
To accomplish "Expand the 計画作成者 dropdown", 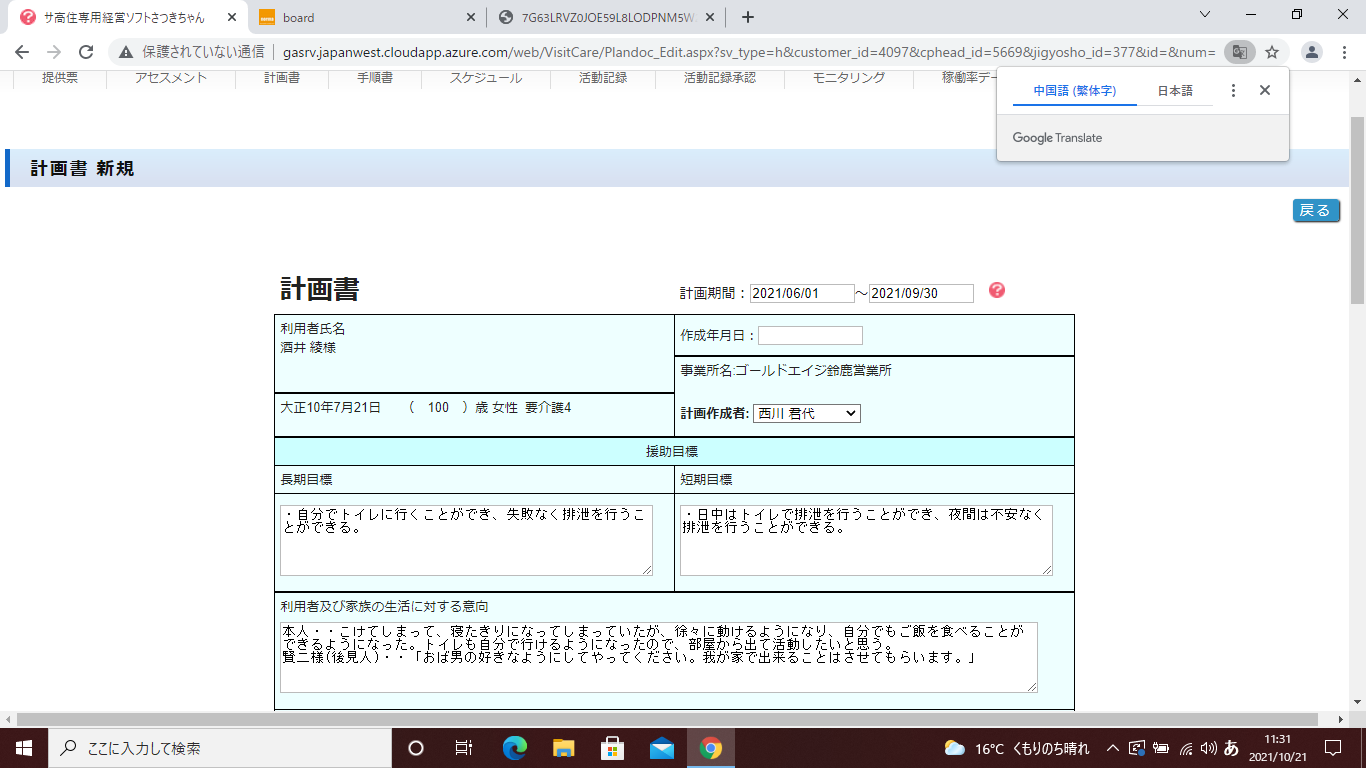I will (x=806, y=413).
